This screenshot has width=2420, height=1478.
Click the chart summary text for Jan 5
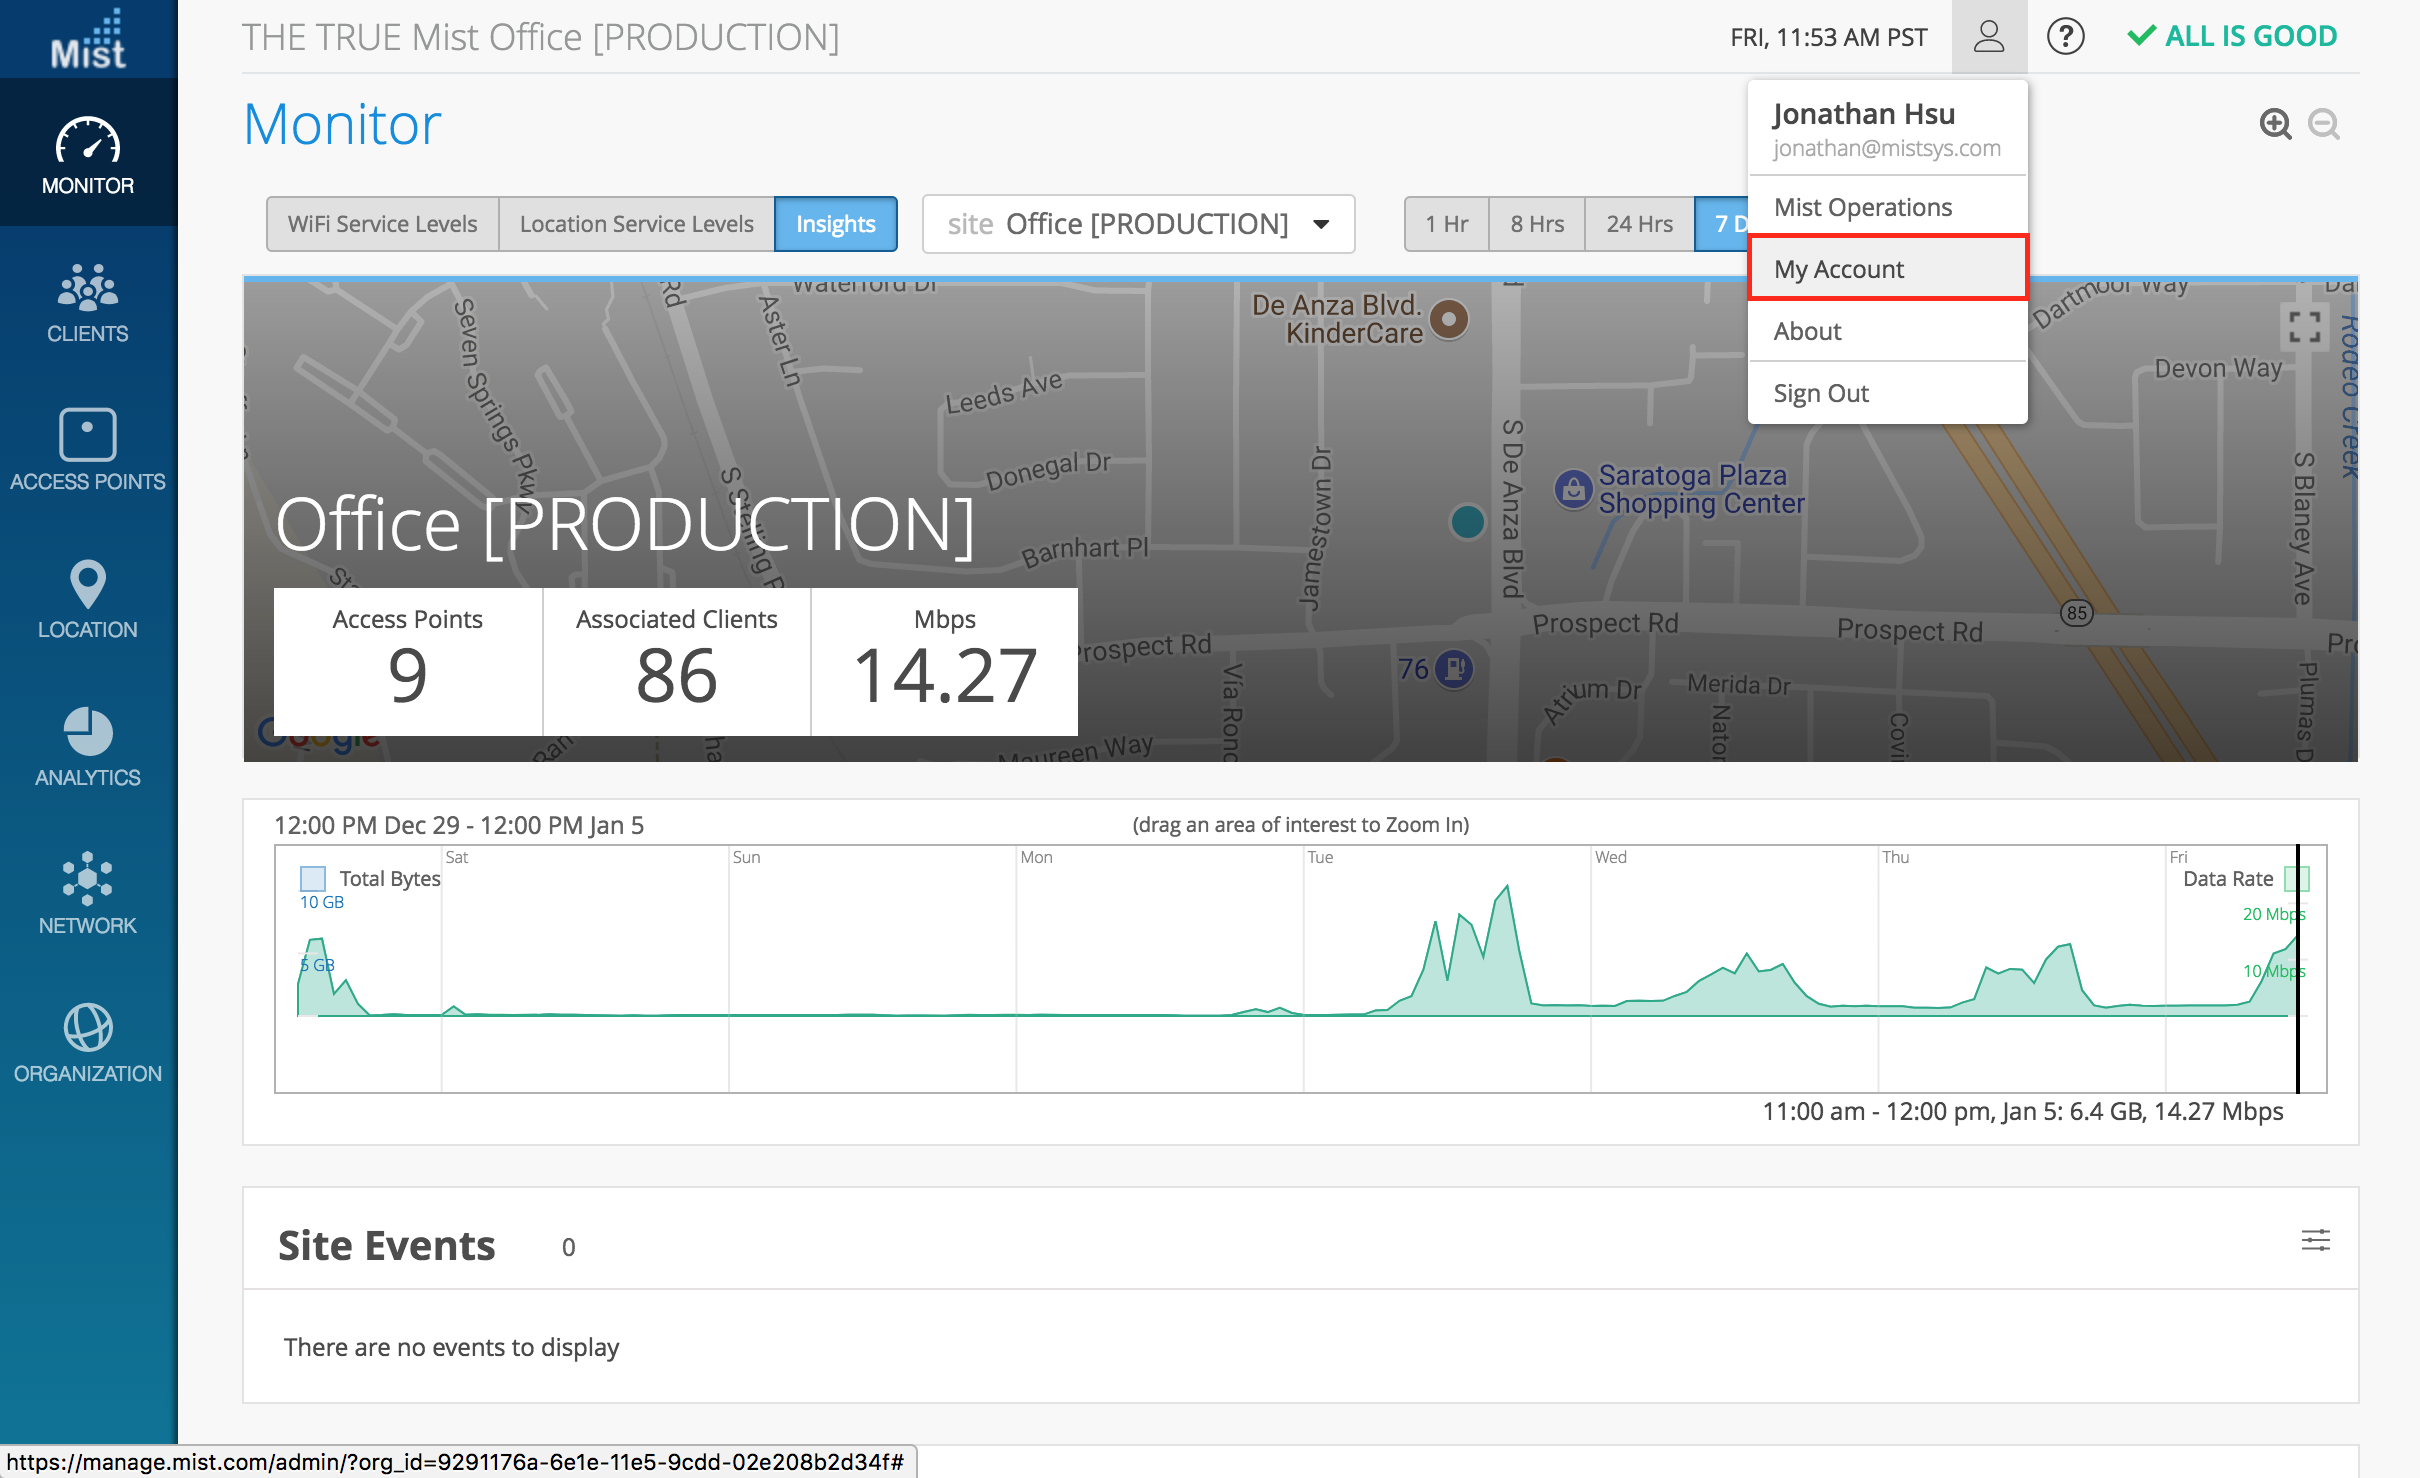point(2022,1111)
